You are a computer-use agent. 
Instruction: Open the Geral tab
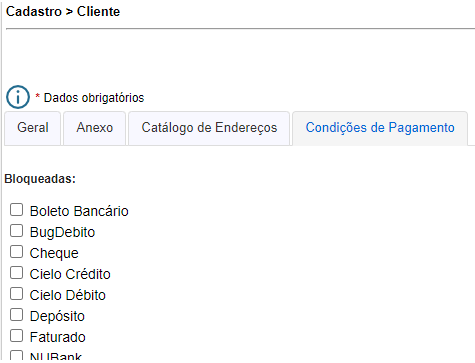coord(33,128)
